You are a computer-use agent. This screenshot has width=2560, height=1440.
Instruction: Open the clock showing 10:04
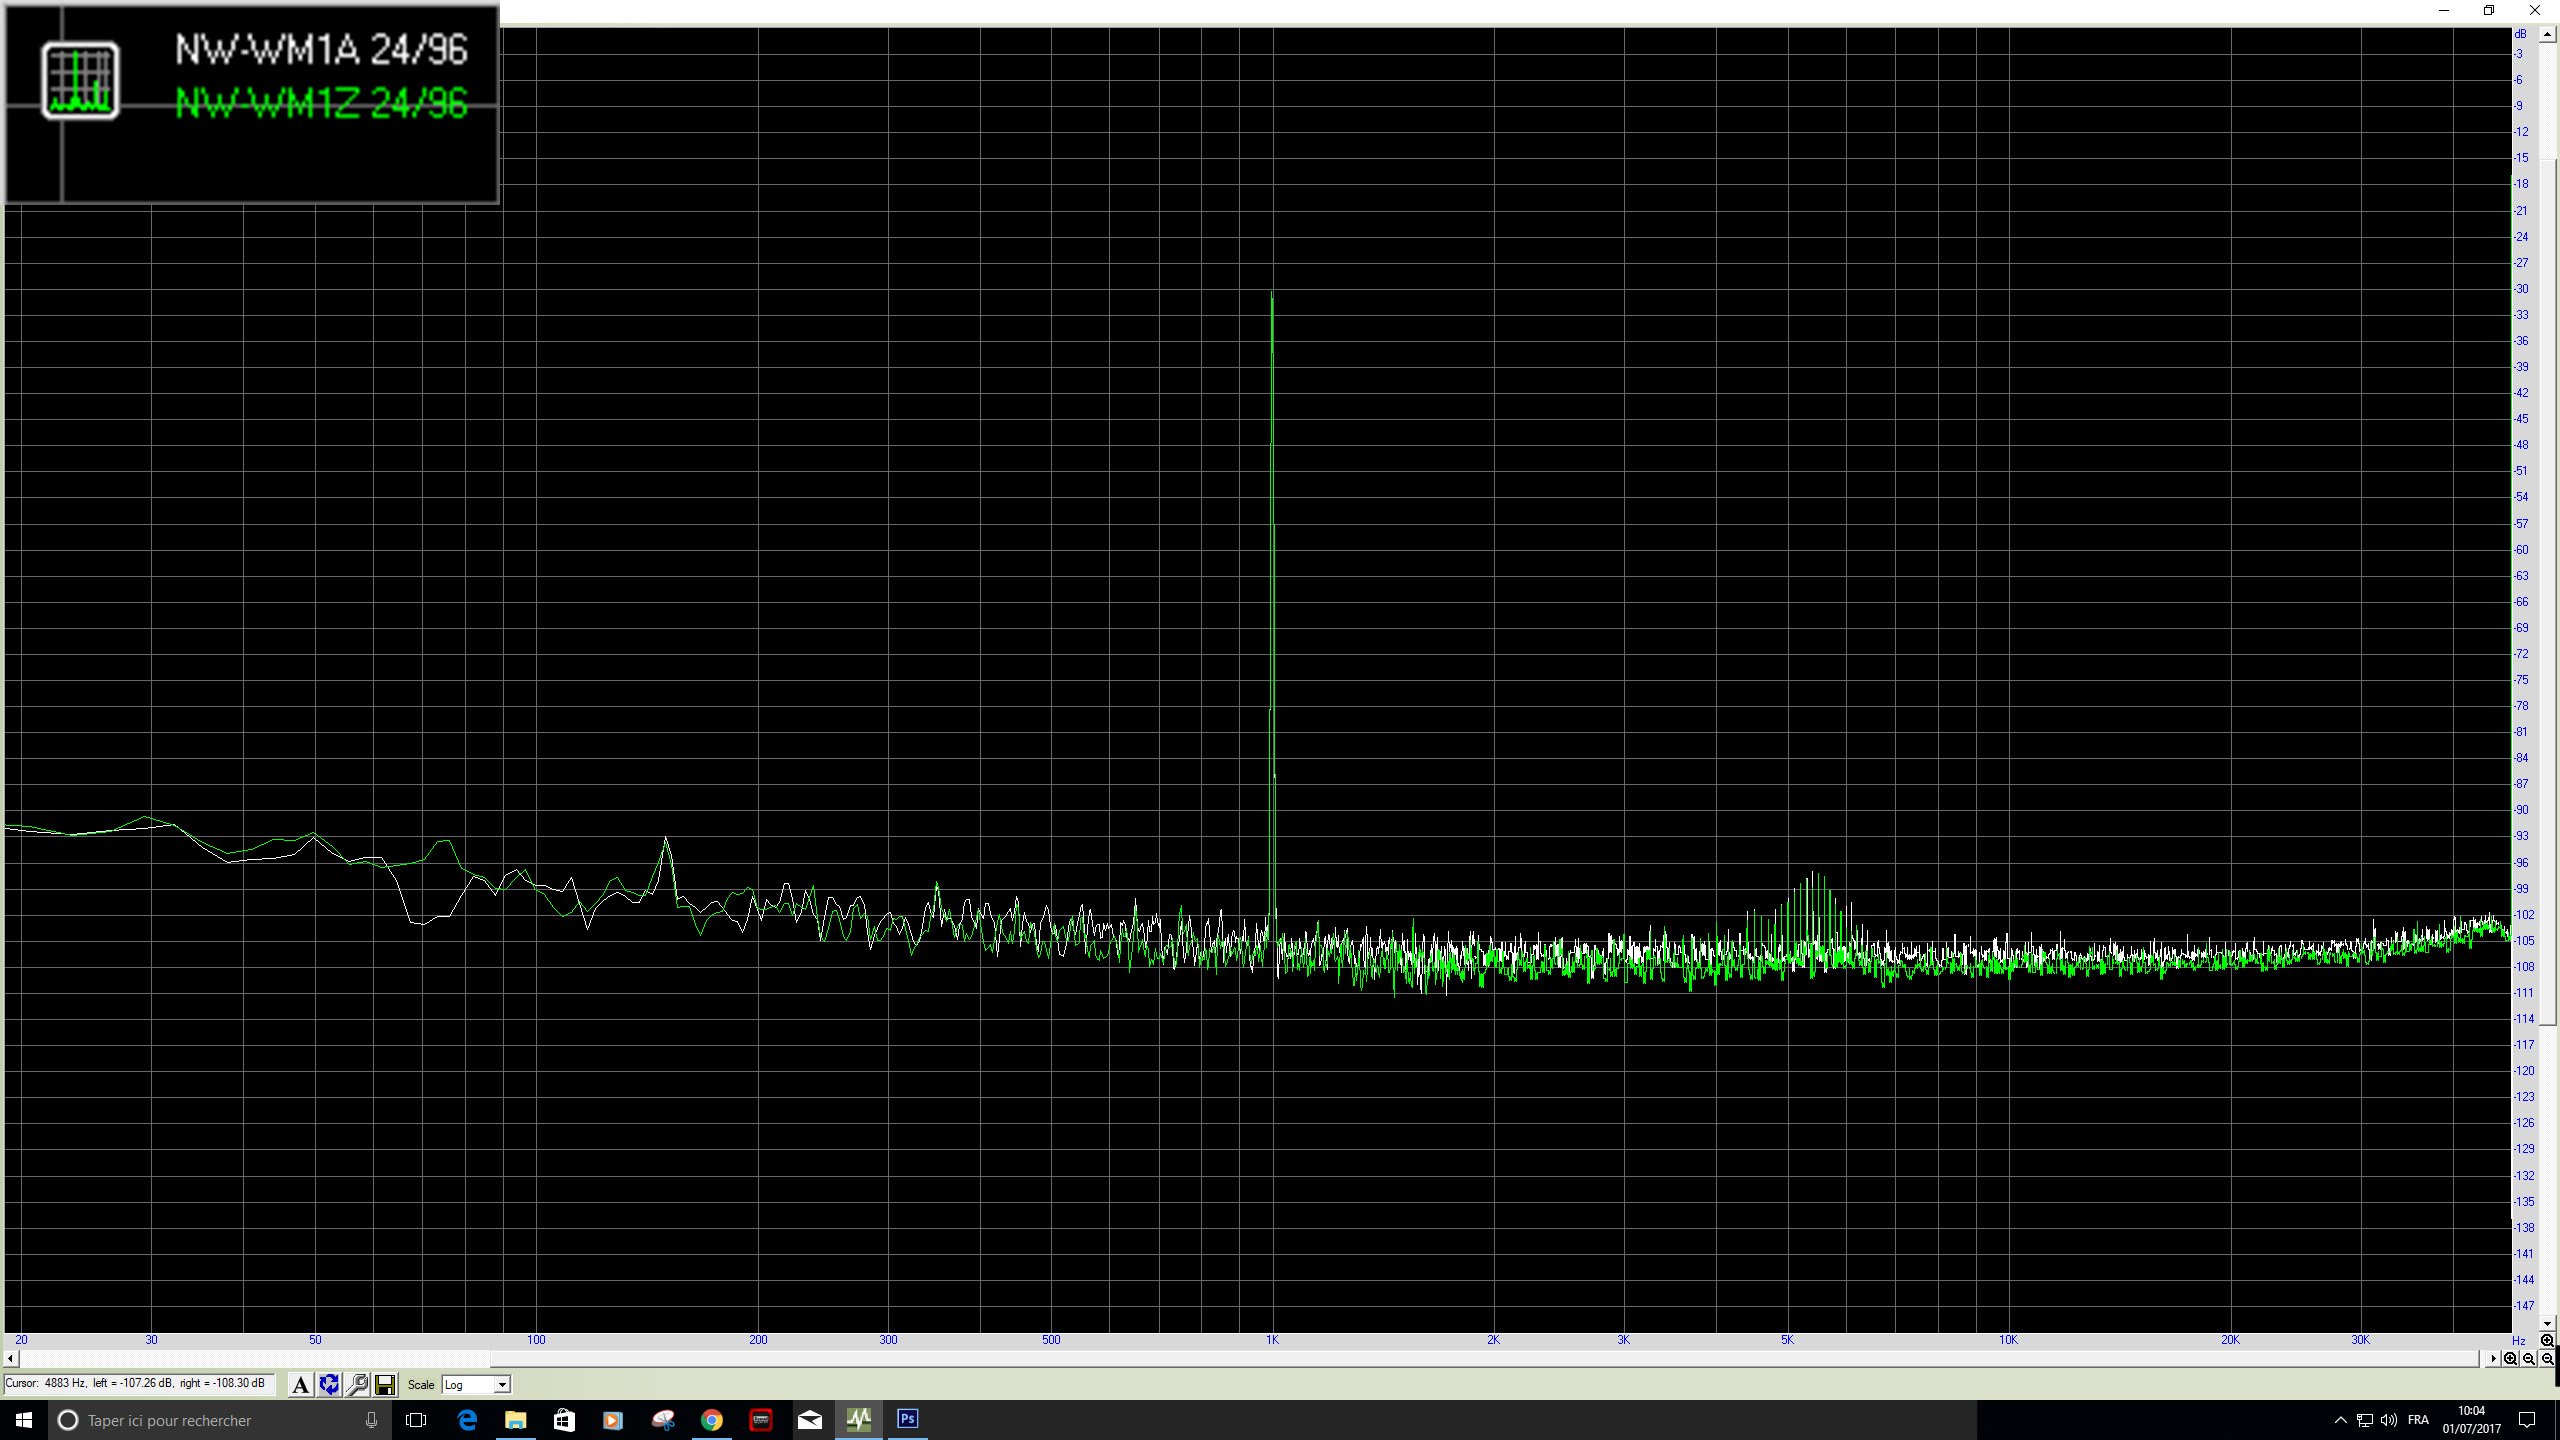(2471, 1420)
